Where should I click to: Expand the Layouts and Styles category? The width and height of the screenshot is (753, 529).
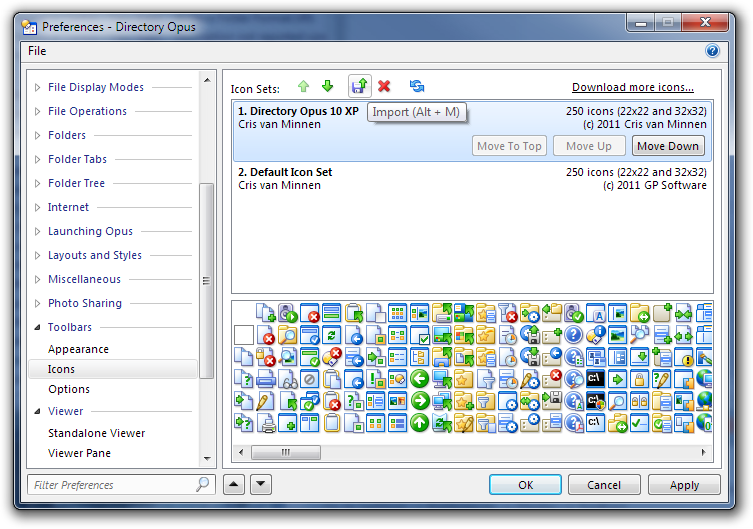pos(37,255)
